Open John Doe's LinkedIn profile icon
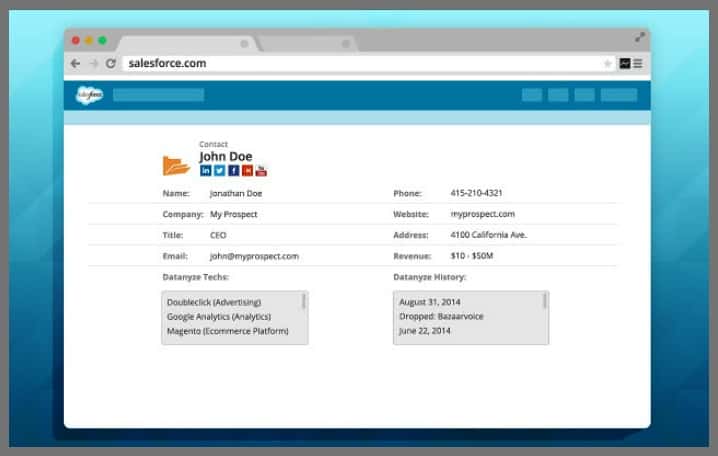 [x=206, y=170]
